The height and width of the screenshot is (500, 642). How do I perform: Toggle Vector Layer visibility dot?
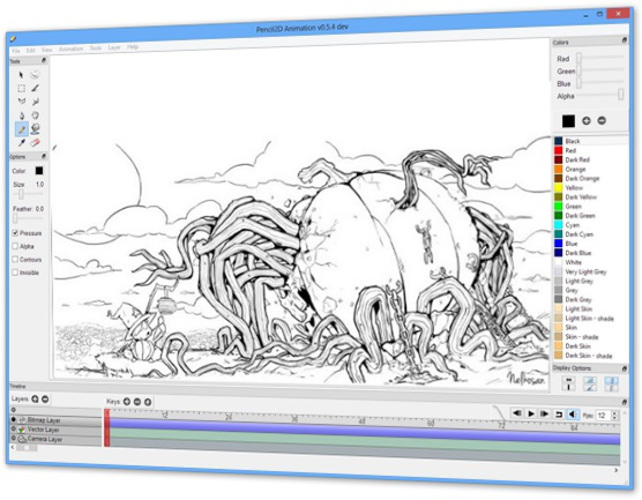pyautogui.click(x=13, y=429)
